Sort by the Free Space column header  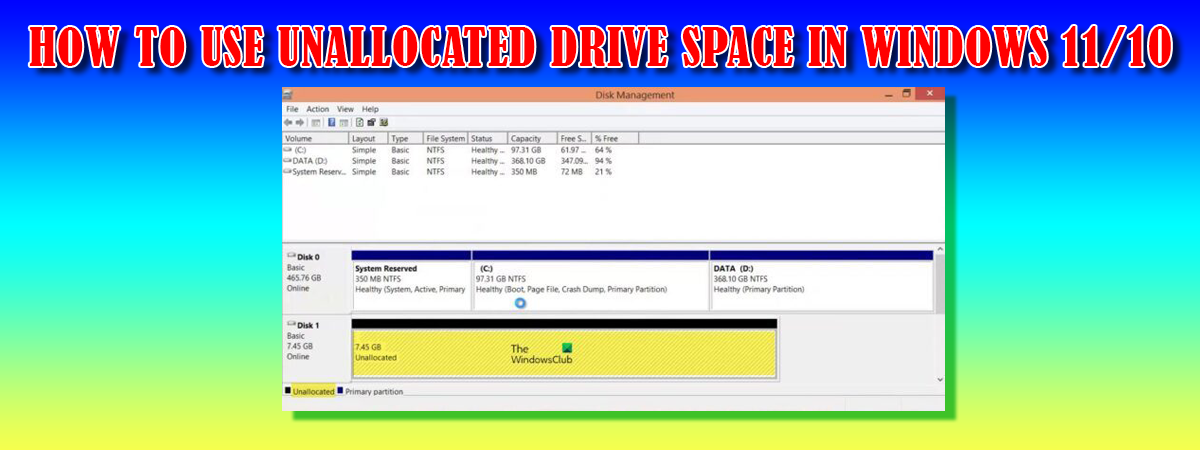pyautogui.click(x=575, y=138)
